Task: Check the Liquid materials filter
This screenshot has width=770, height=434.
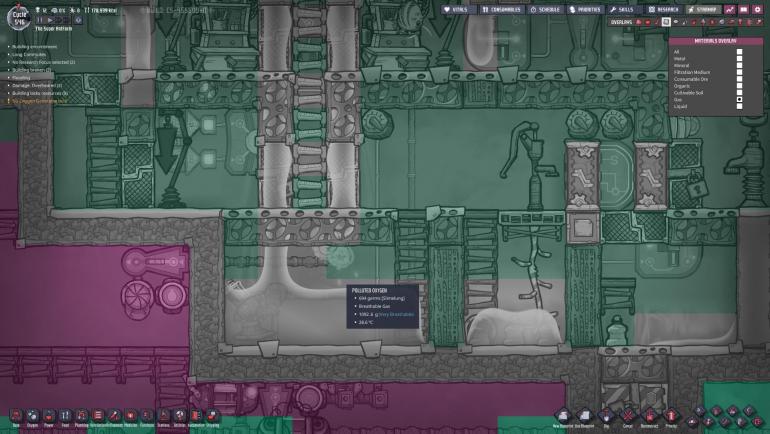Action: click(x=740, y=106)
